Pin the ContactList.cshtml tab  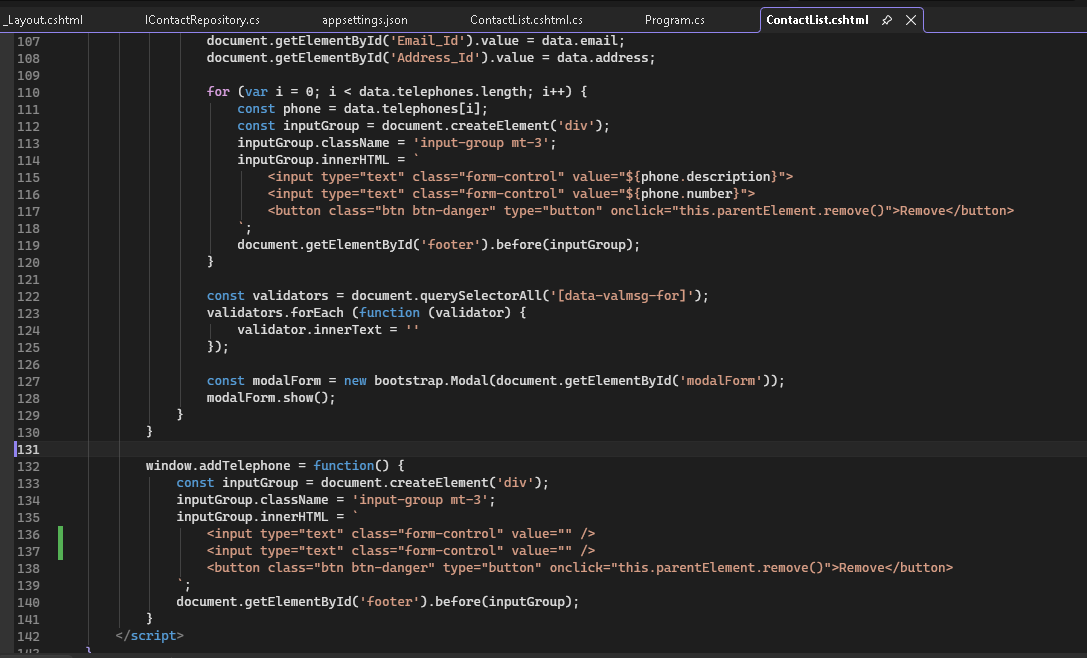point(887,20)
